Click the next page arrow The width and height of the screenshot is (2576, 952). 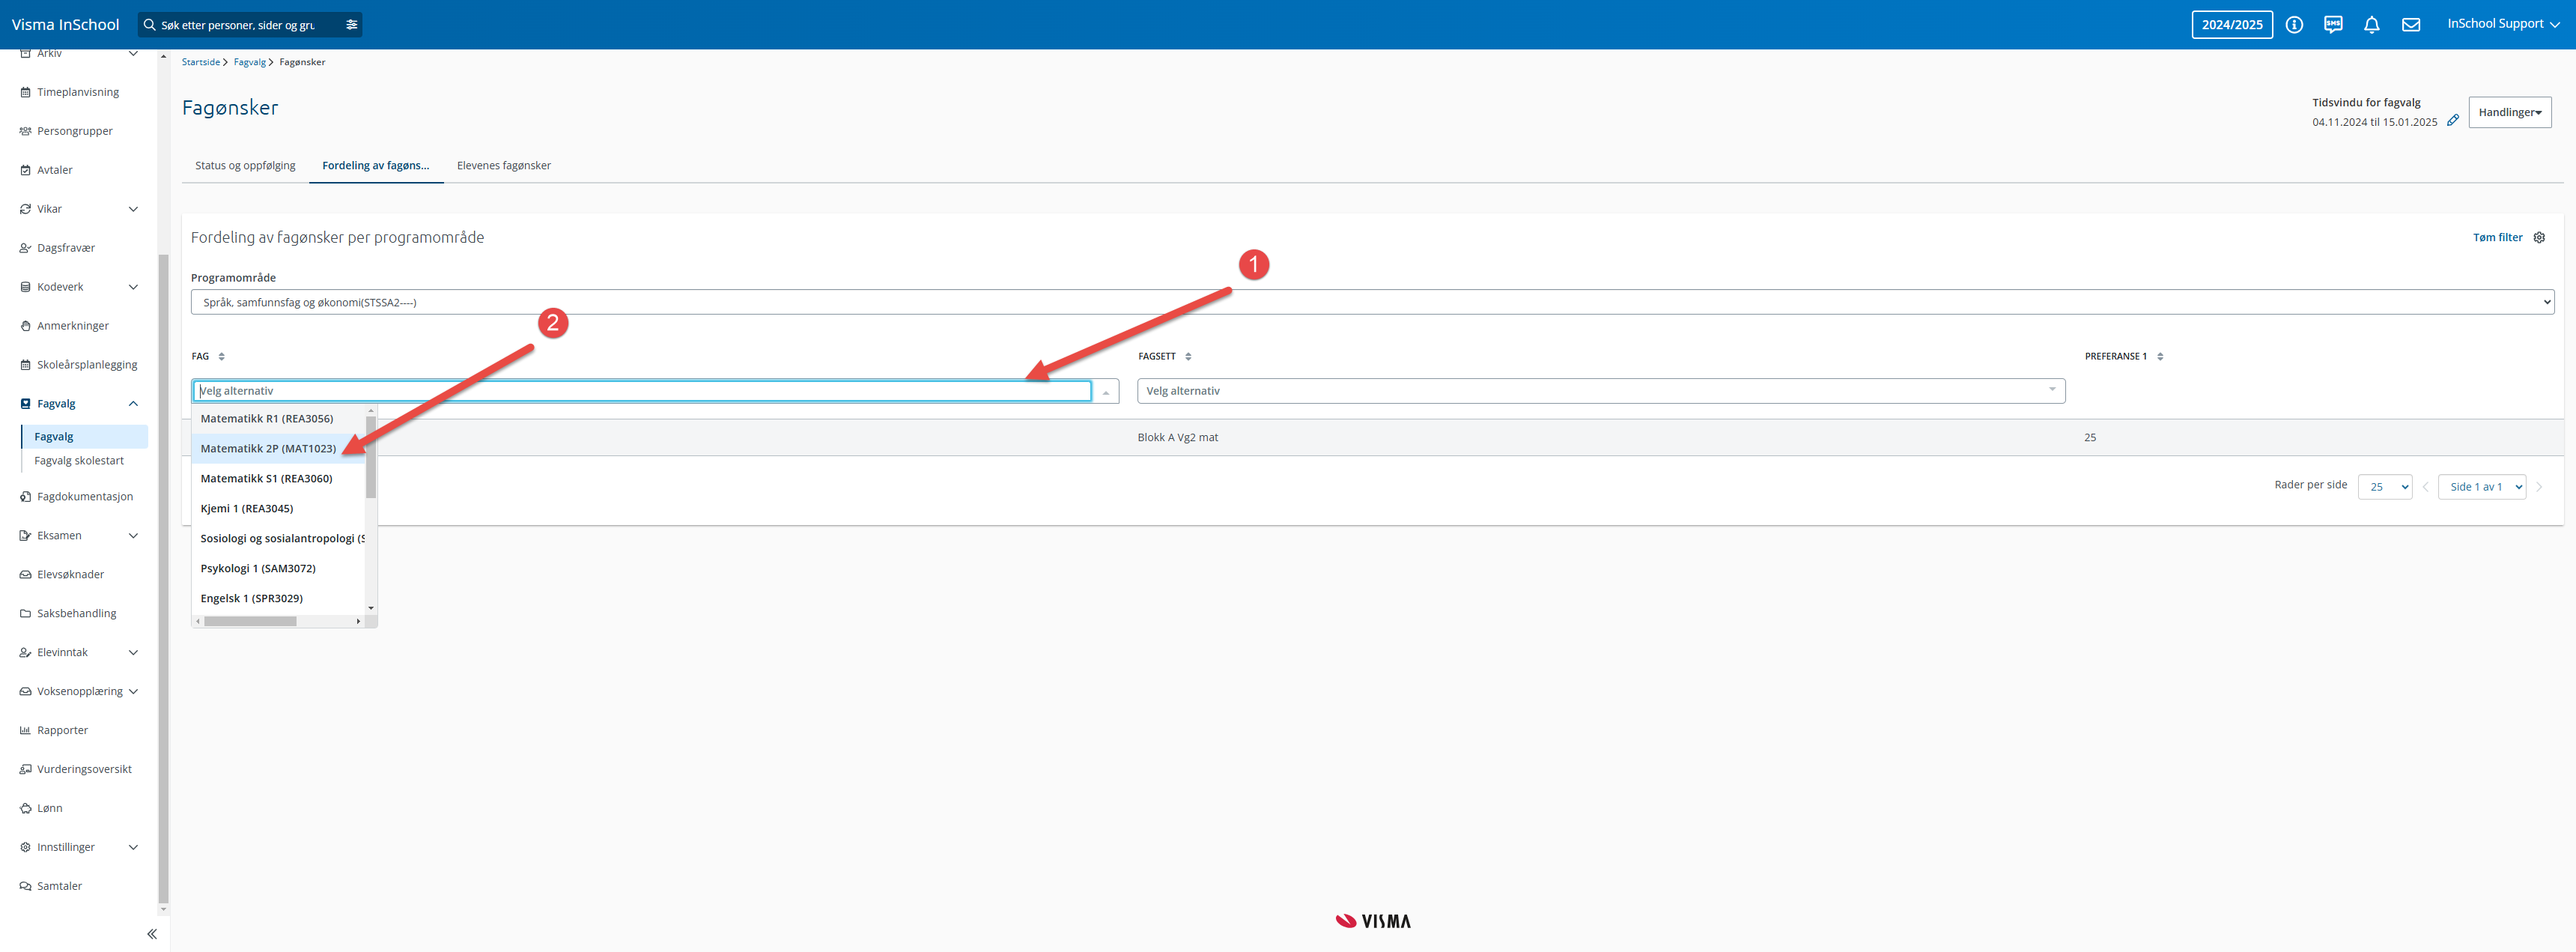2538,487
